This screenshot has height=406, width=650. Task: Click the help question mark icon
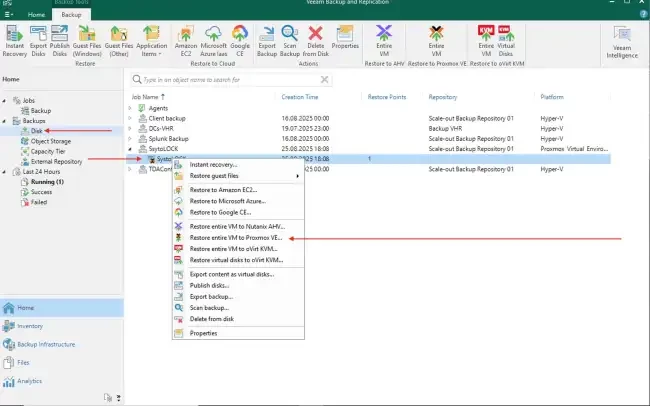point(644,14)
